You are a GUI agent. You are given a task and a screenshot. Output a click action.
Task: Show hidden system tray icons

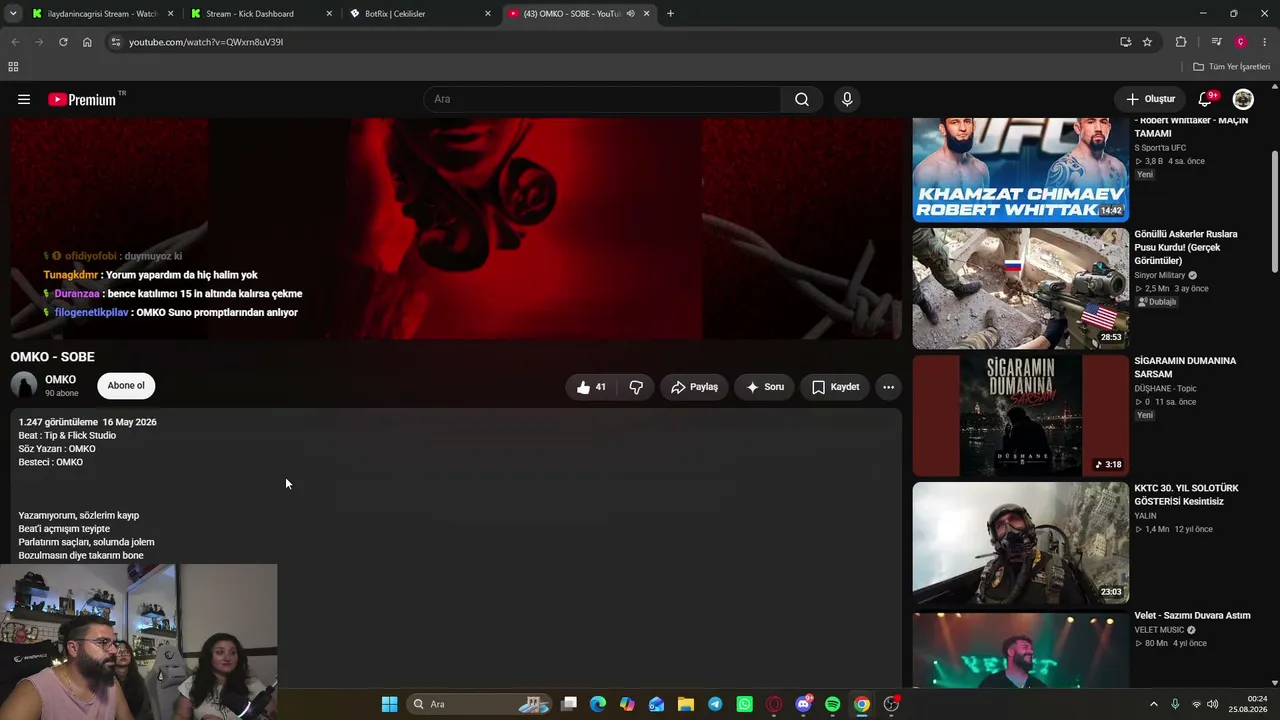click(1153, 704)
